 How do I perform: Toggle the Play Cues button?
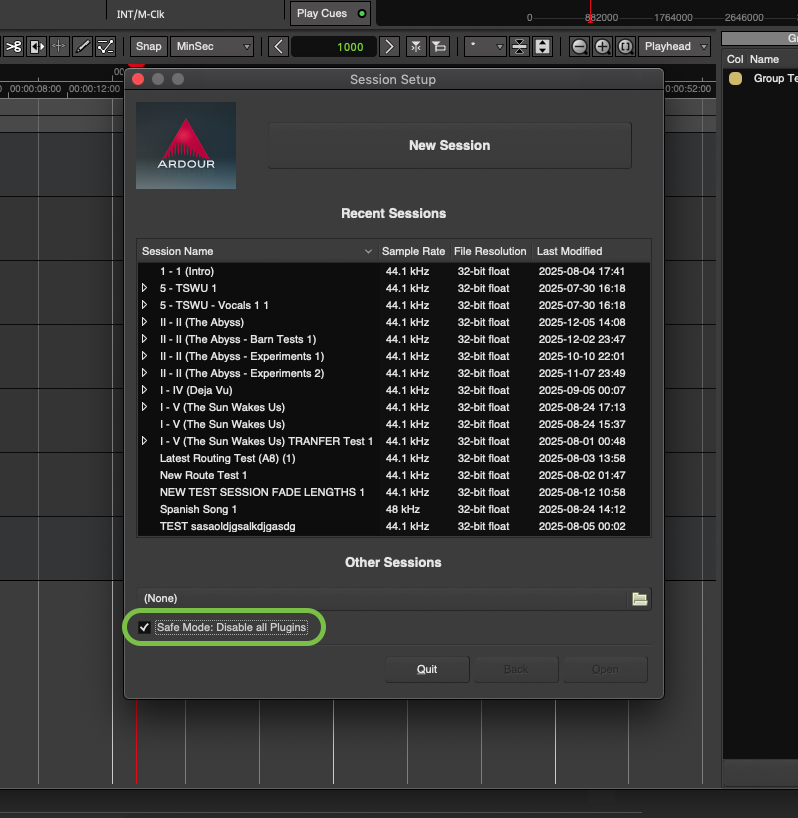[x=330, y=13]
